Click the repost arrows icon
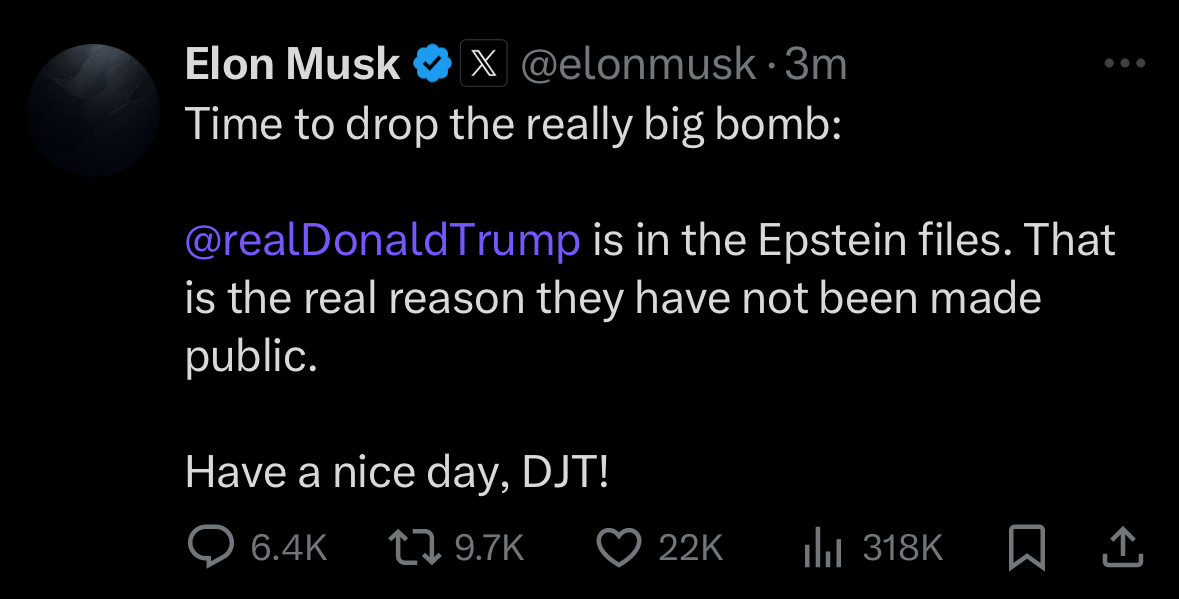 (414, 547)
